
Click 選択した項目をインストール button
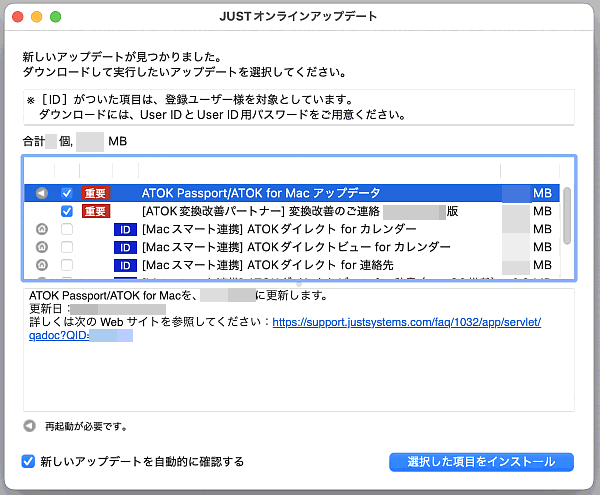click(481, 462)
